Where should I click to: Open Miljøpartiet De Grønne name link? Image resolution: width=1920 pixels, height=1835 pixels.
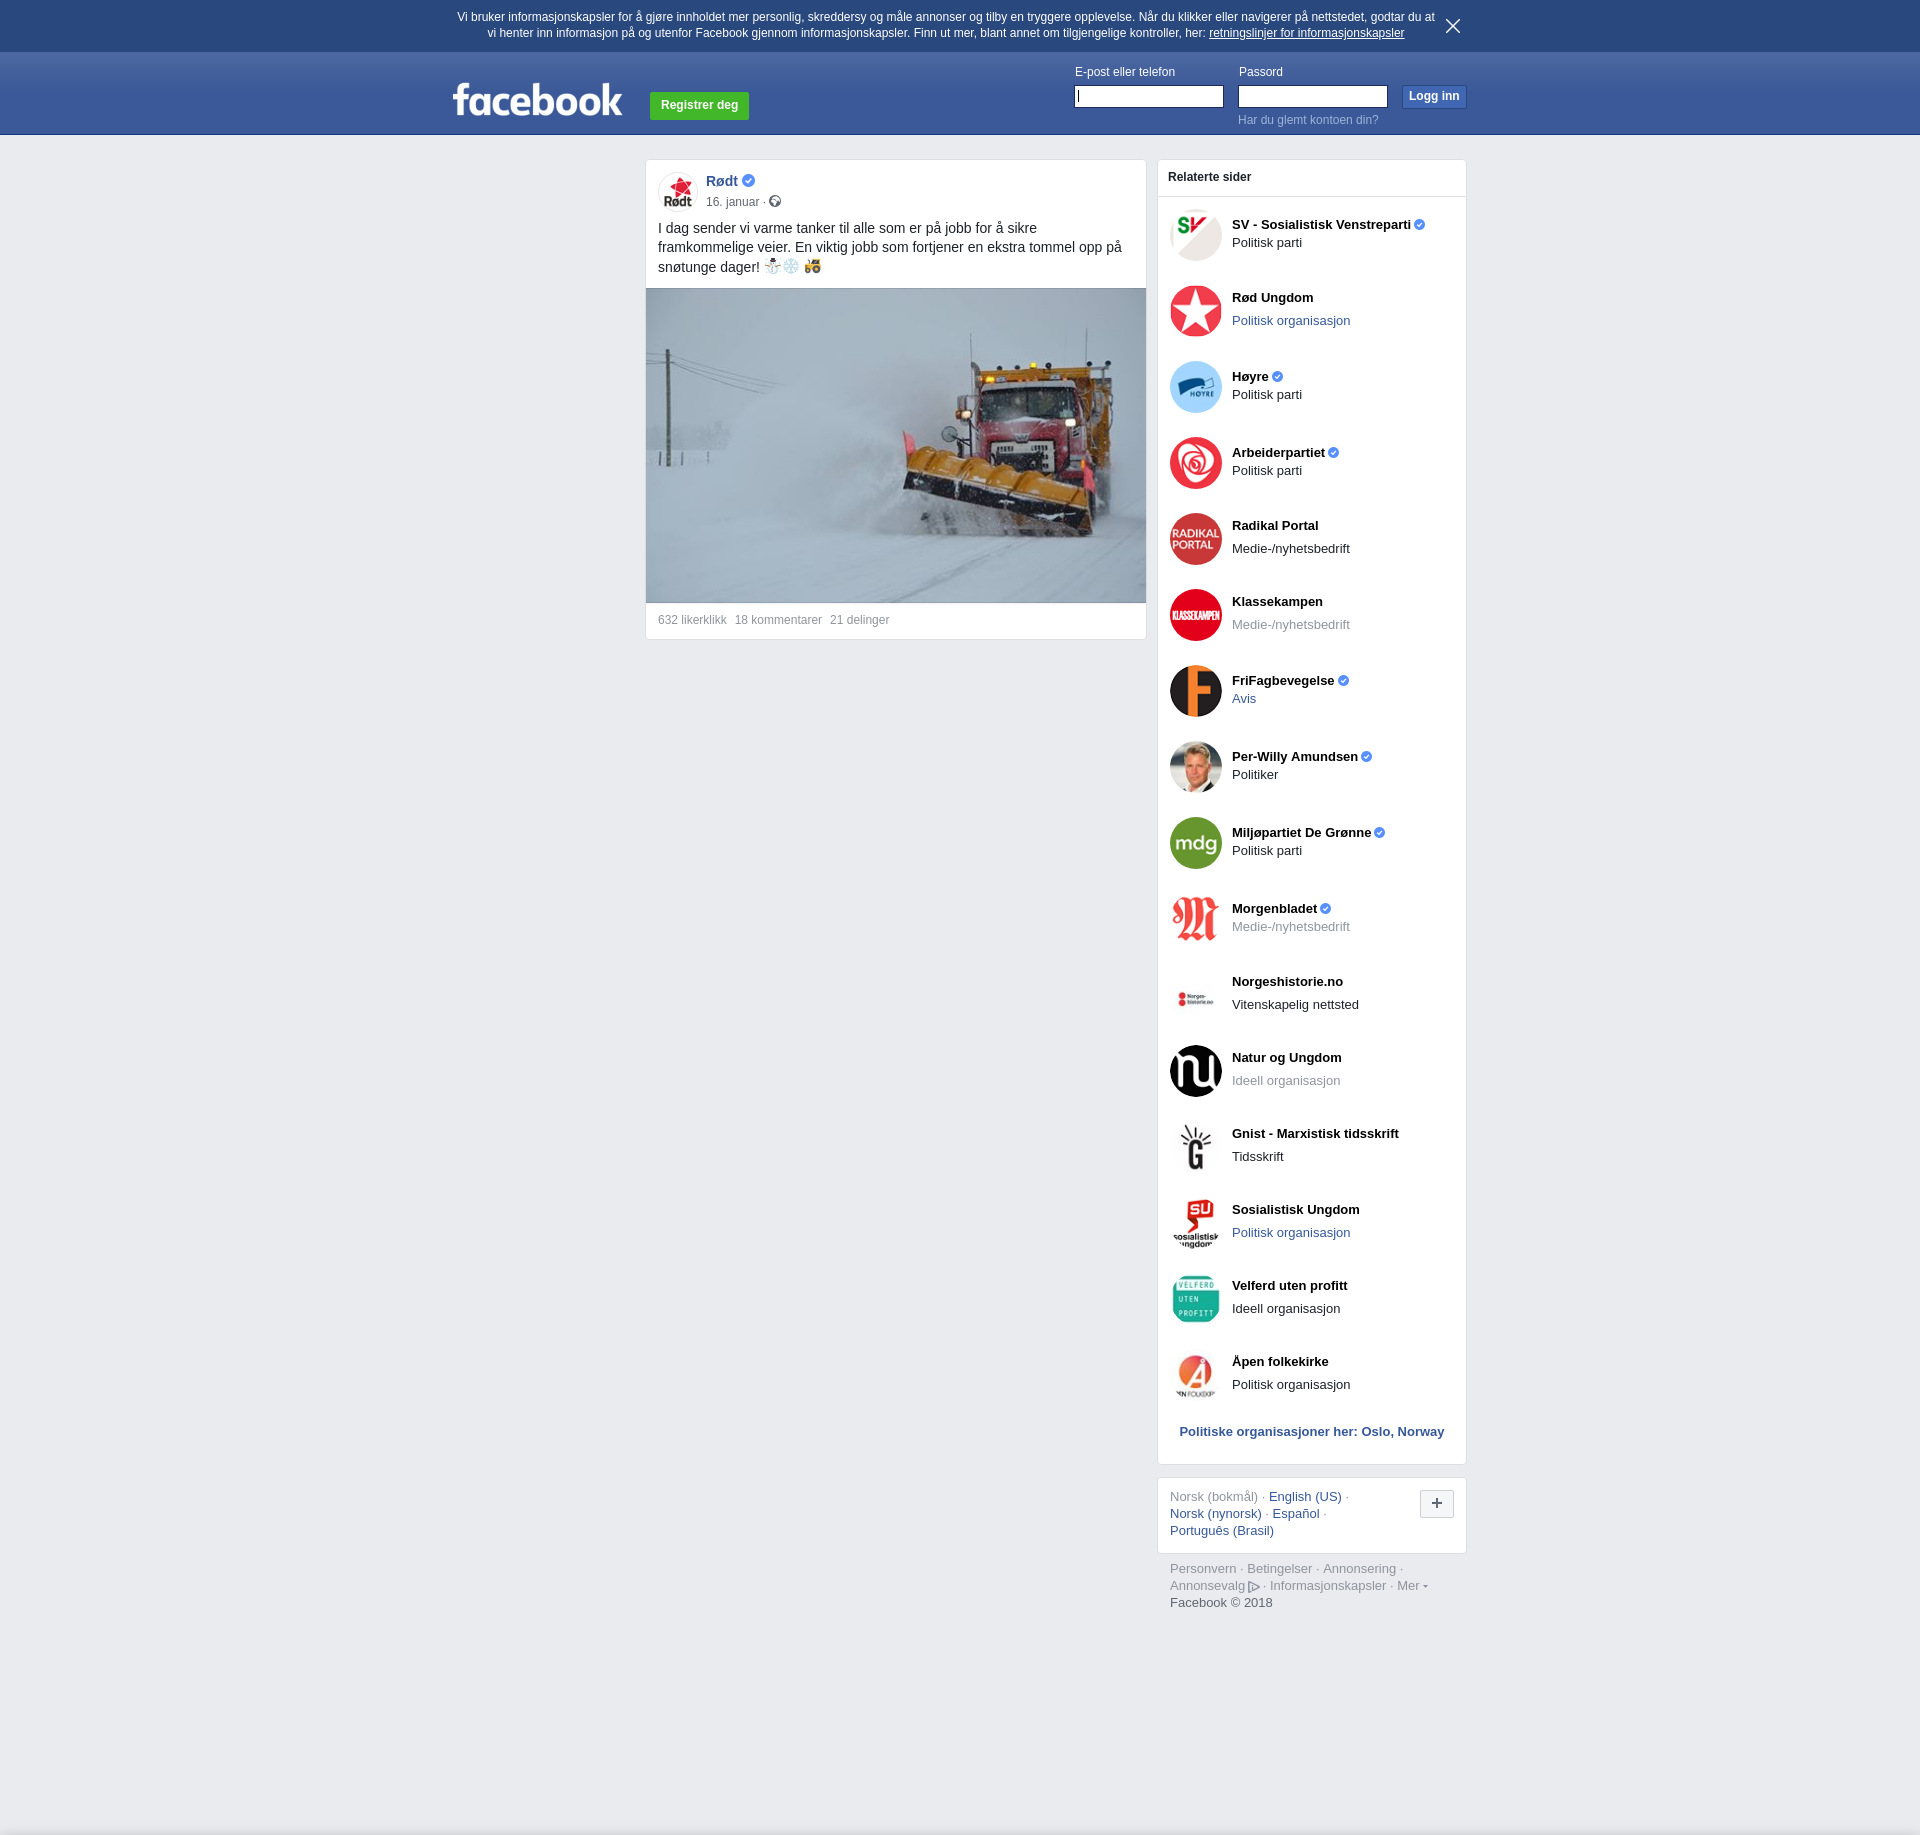coord(1301,833)
